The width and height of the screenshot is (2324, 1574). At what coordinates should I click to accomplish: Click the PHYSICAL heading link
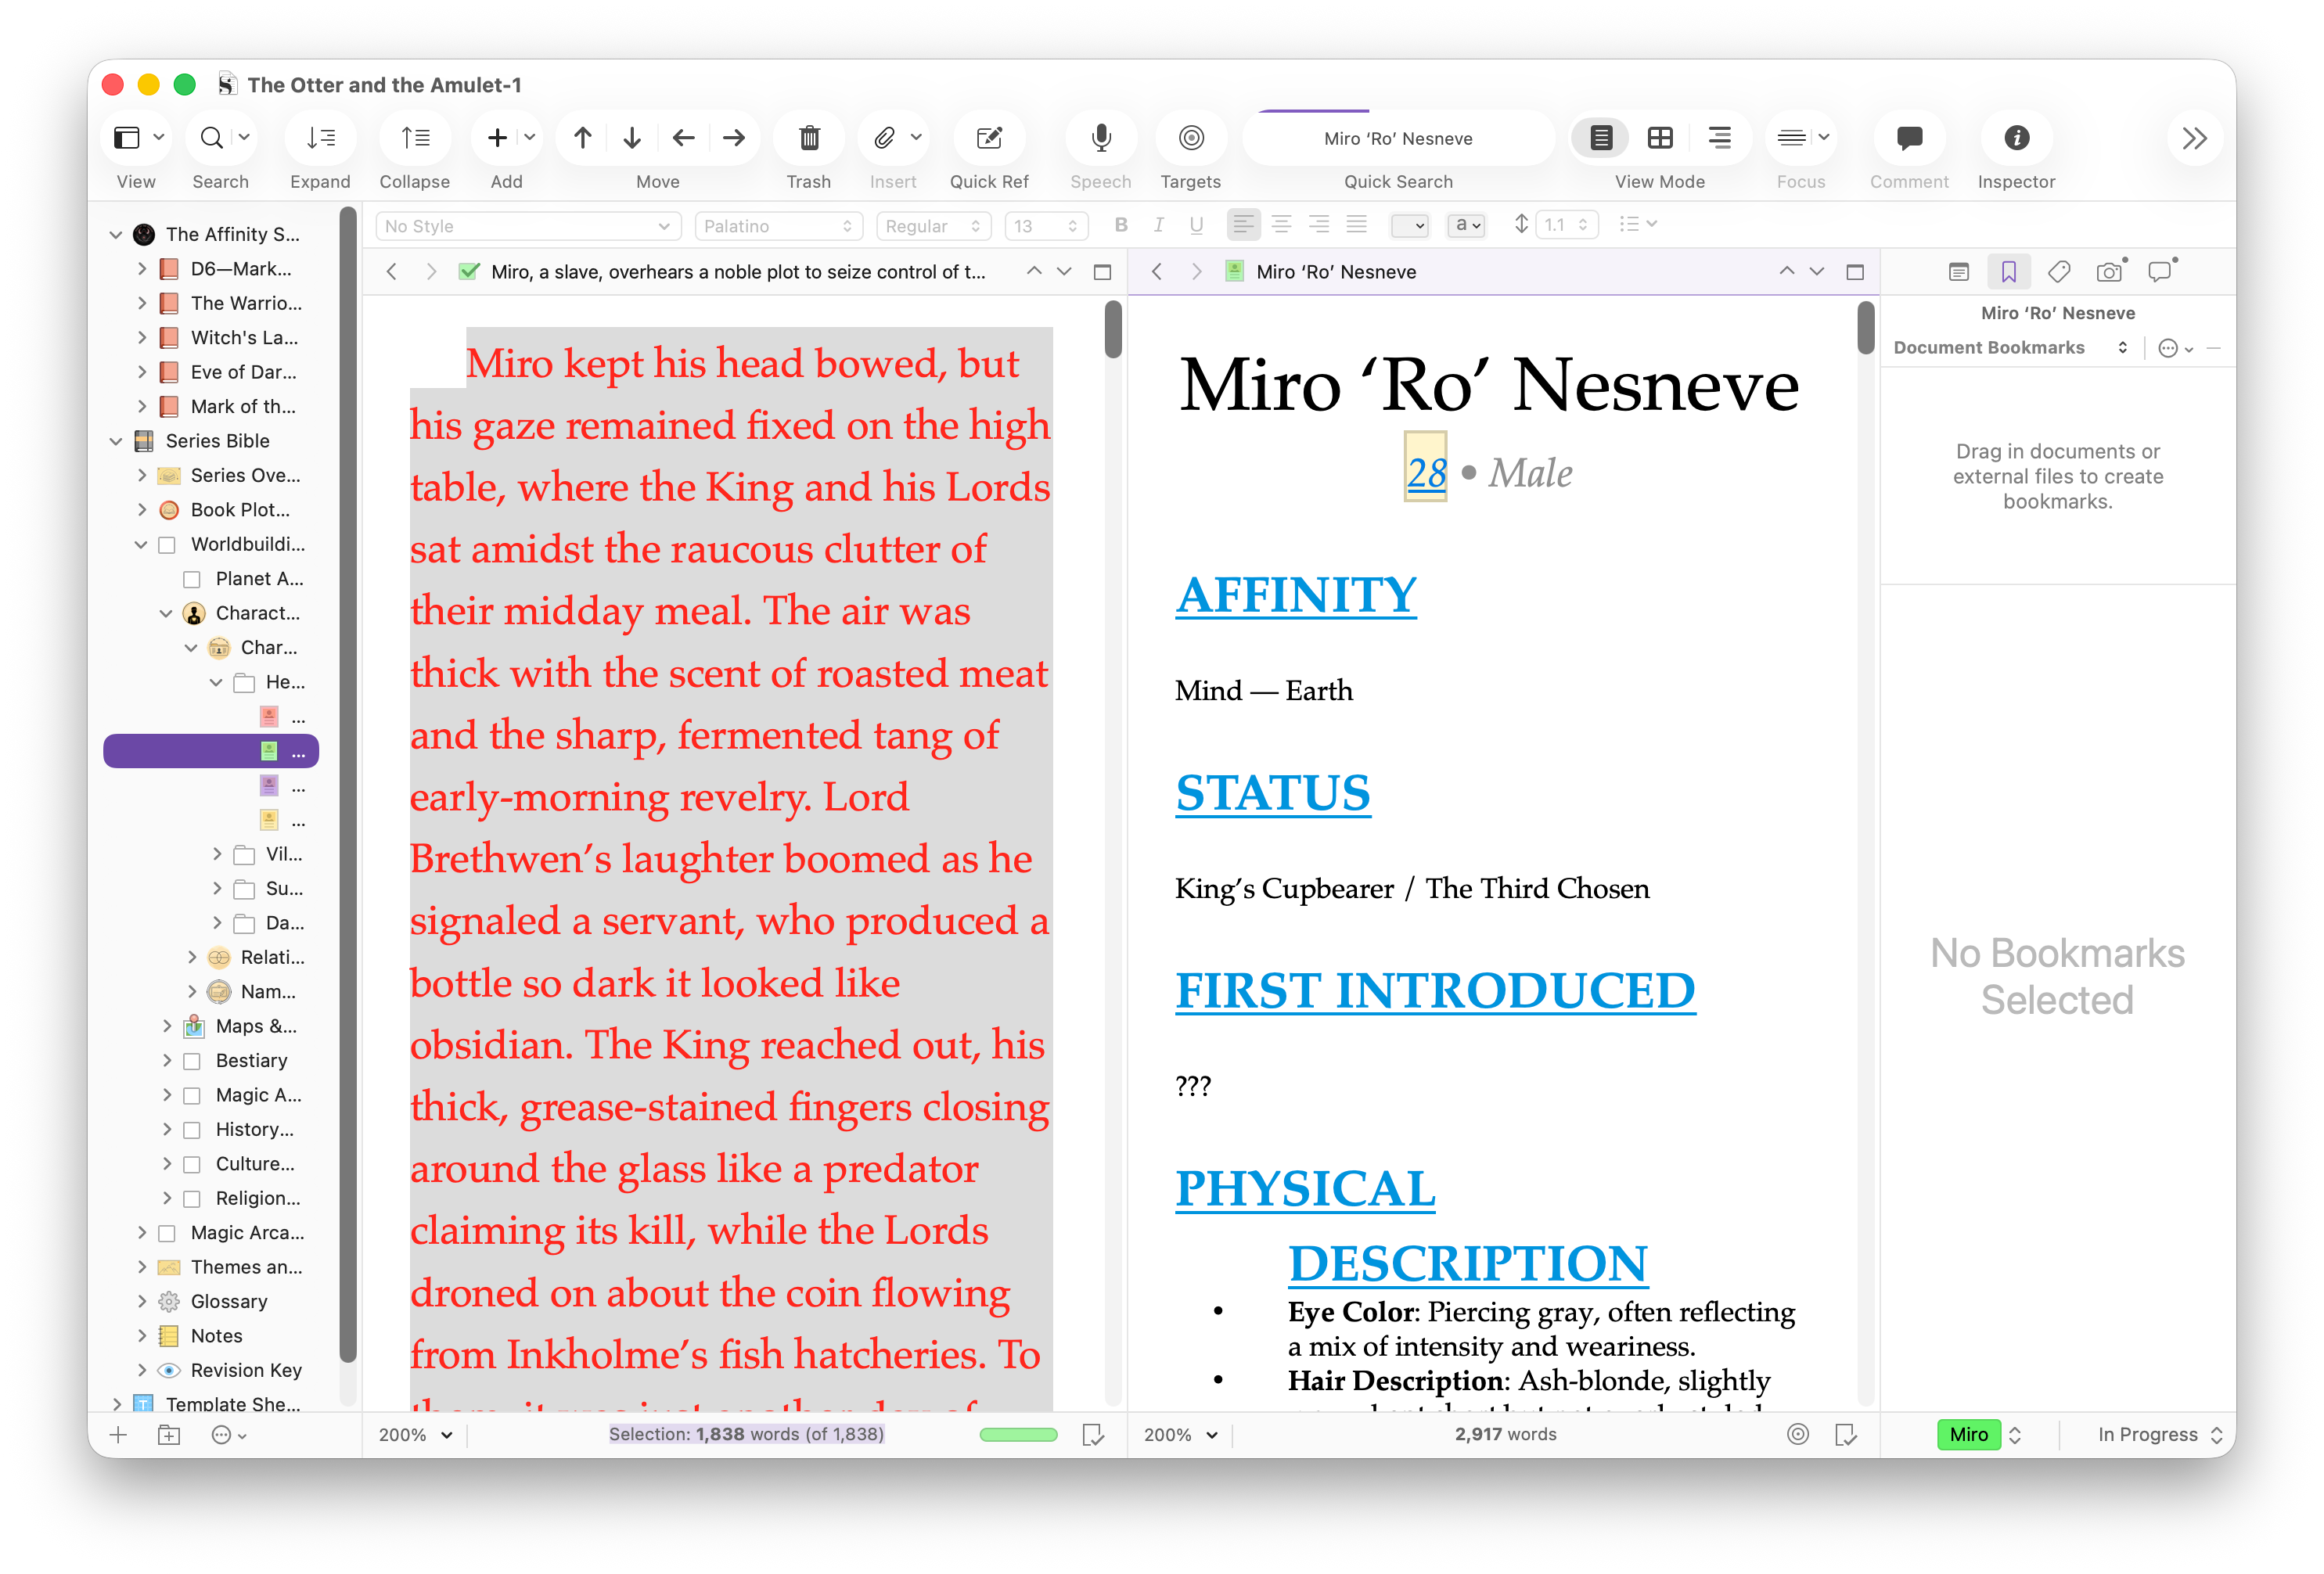[x=1305, y=1190]
